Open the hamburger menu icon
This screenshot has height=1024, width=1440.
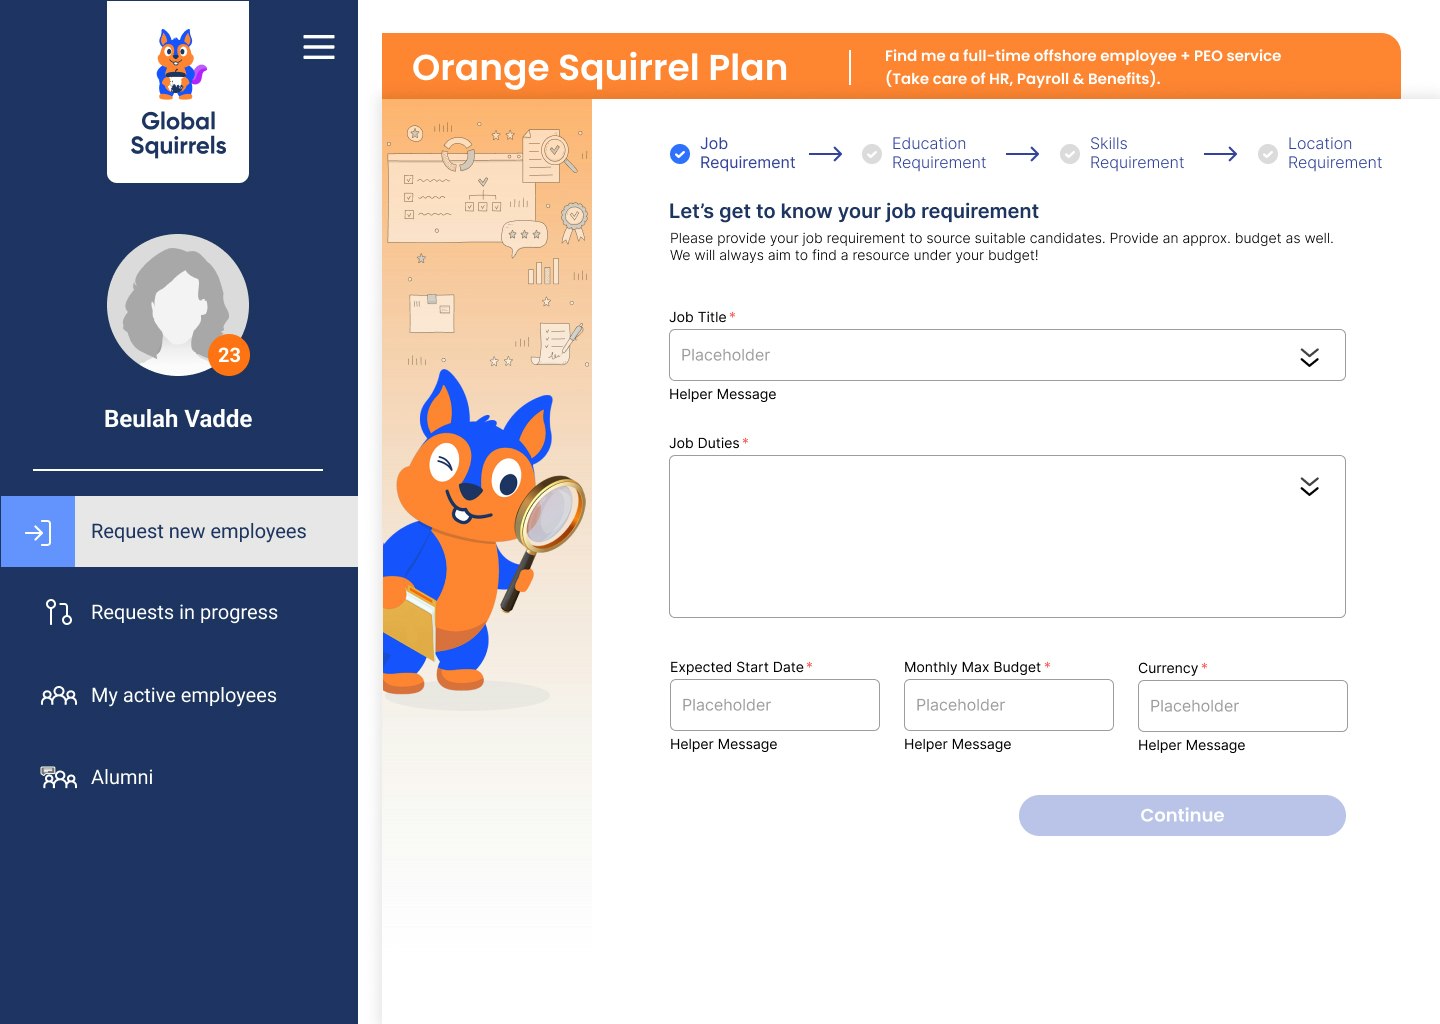pos(319,47)
